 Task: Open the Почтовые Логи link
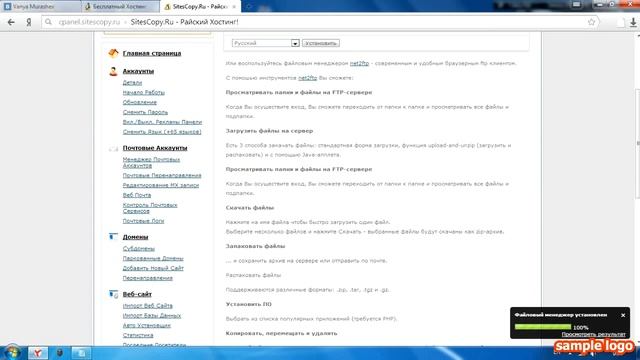click(x=143, y=220)
